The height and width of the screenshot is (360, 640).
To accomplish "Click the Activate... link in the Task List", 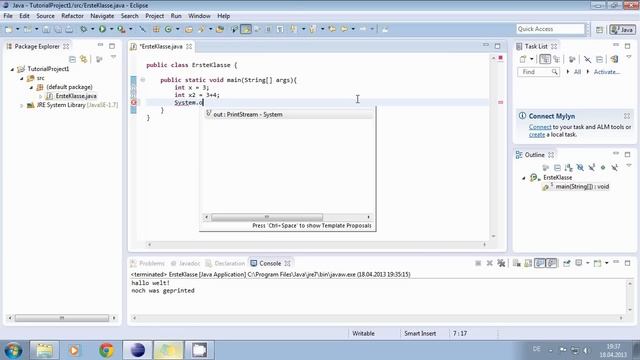I will click(x=607, y=72).
